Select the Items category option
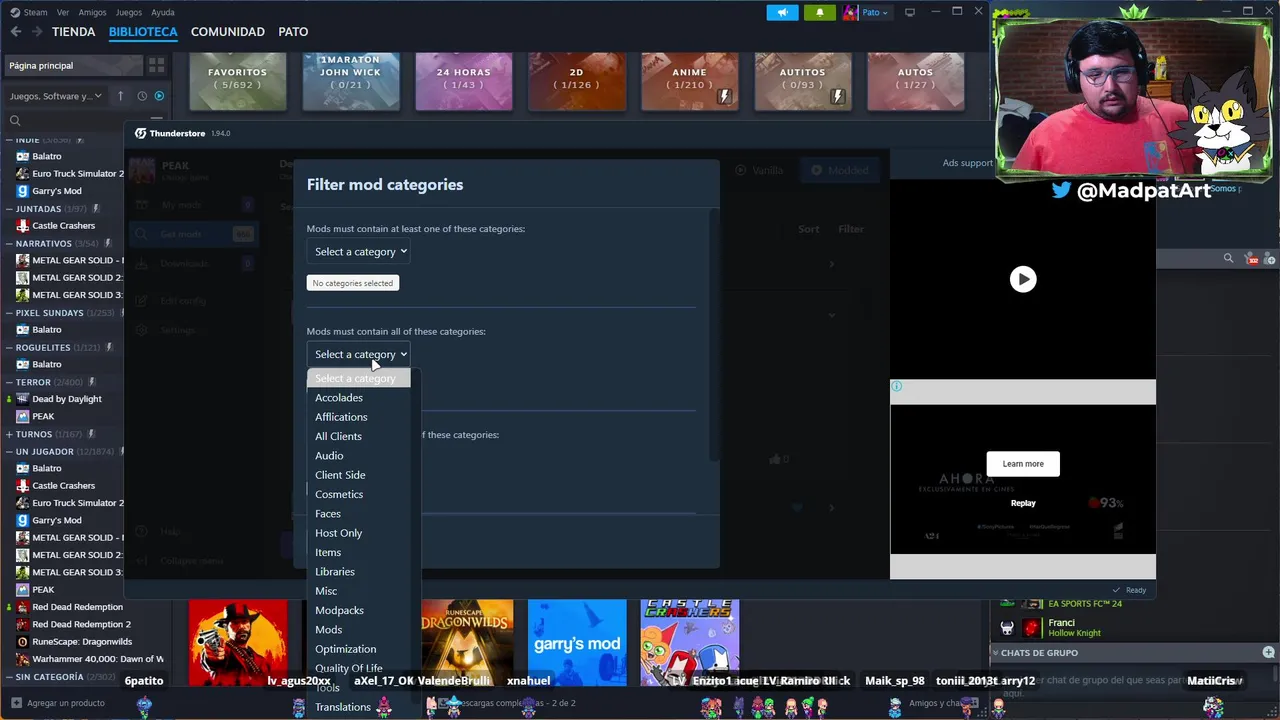1280x720 pixels. [328, 552]
